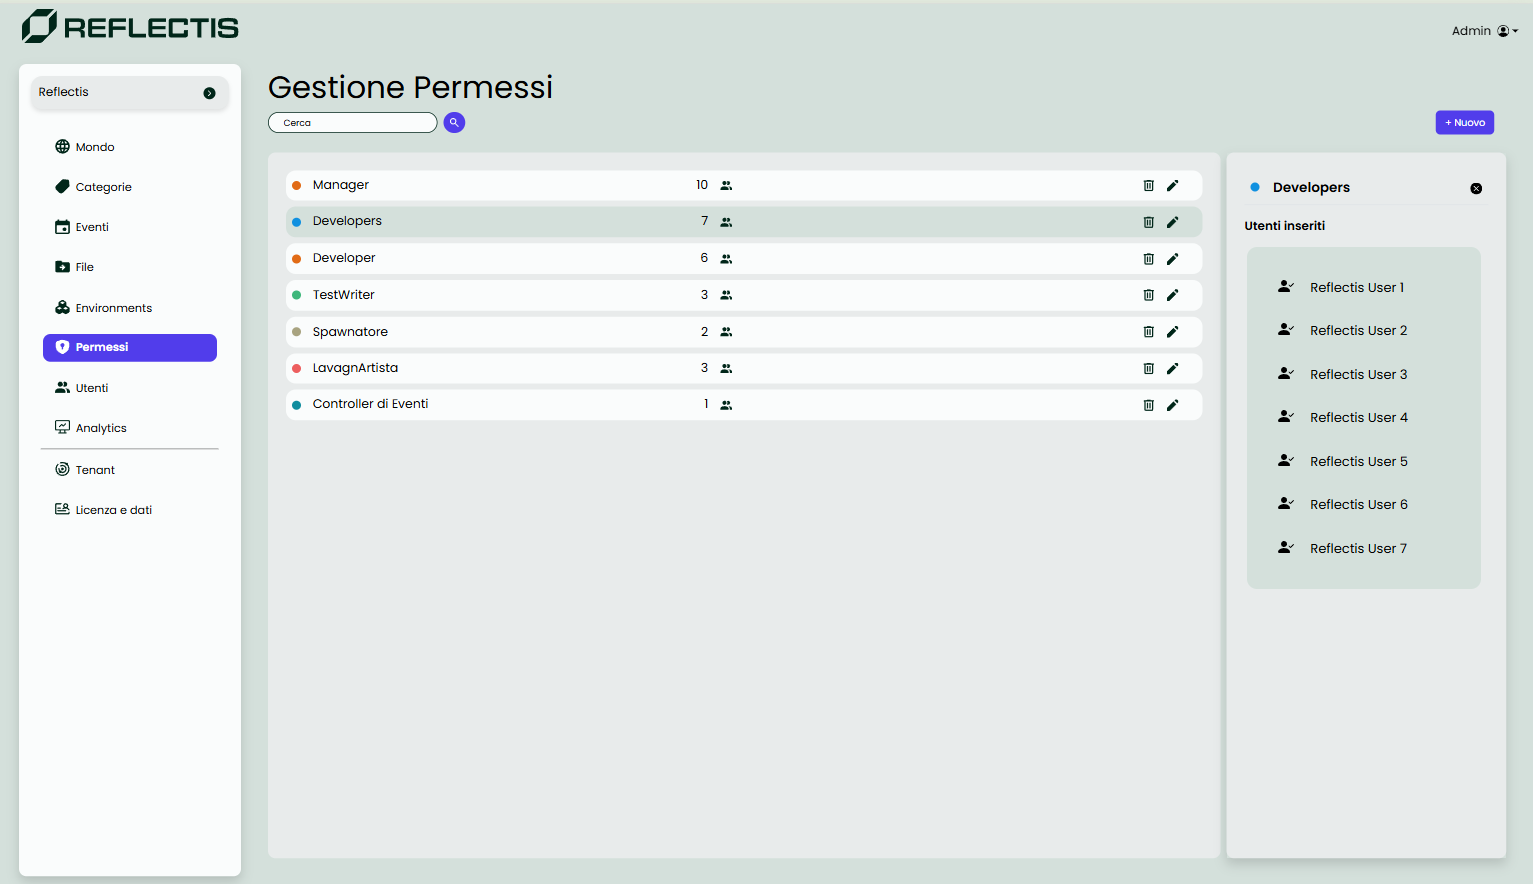Toggle selection of Reflectis User 7
1533x884 pixels.
click(x=1358, y=548)
